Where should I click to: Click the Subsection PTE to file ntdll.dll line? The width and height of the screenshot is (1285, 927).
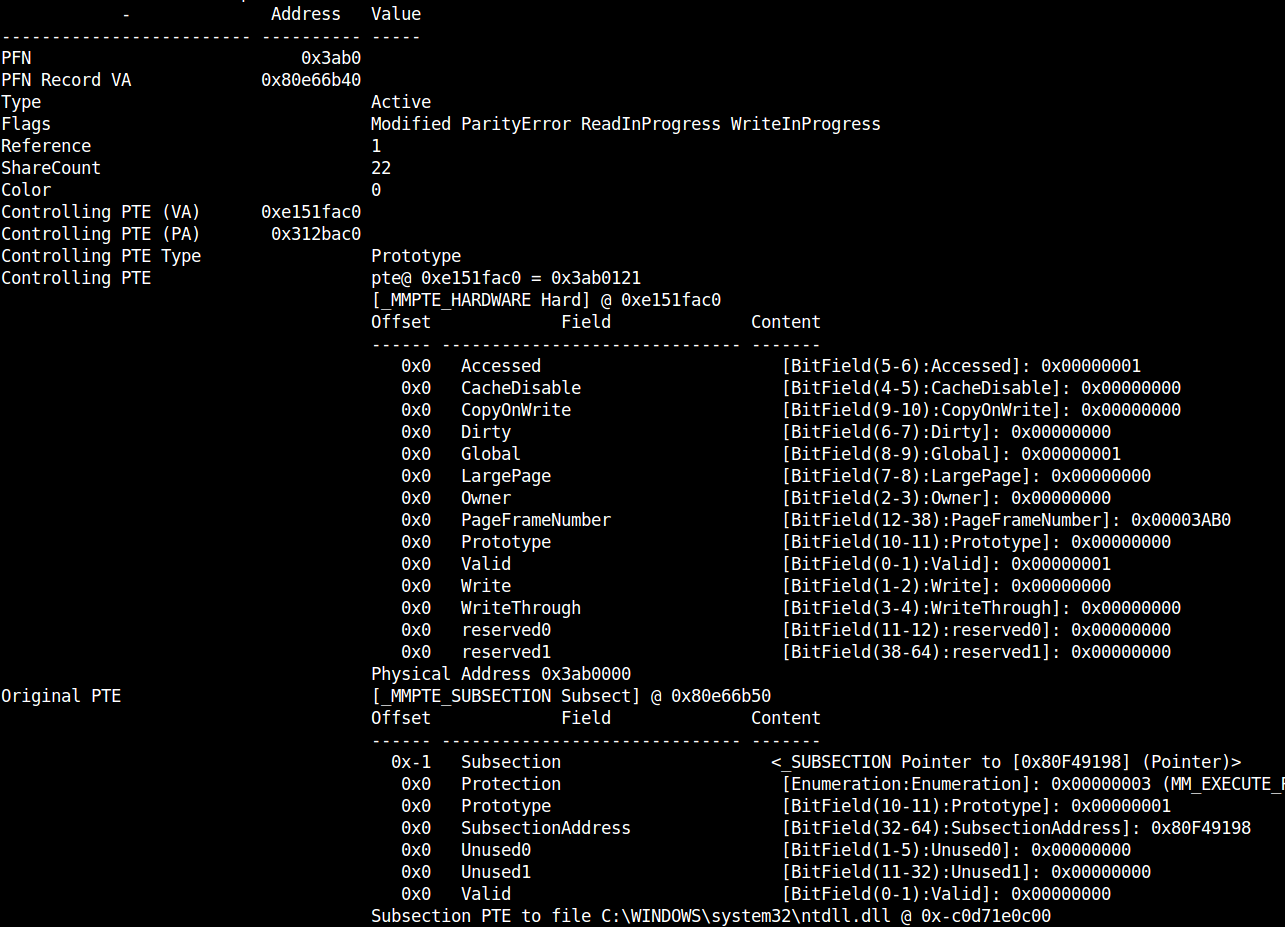(711, 916)
